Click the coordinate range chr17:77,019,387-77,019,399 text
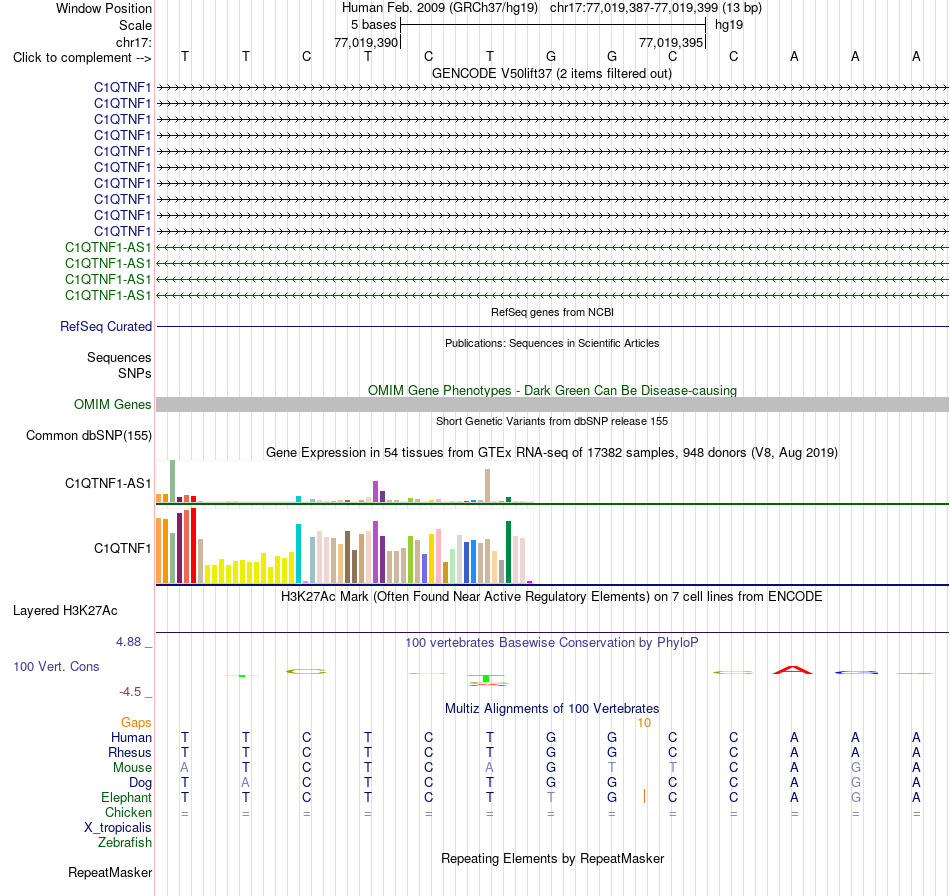This screenshot has width=950, height=896. 634,8
